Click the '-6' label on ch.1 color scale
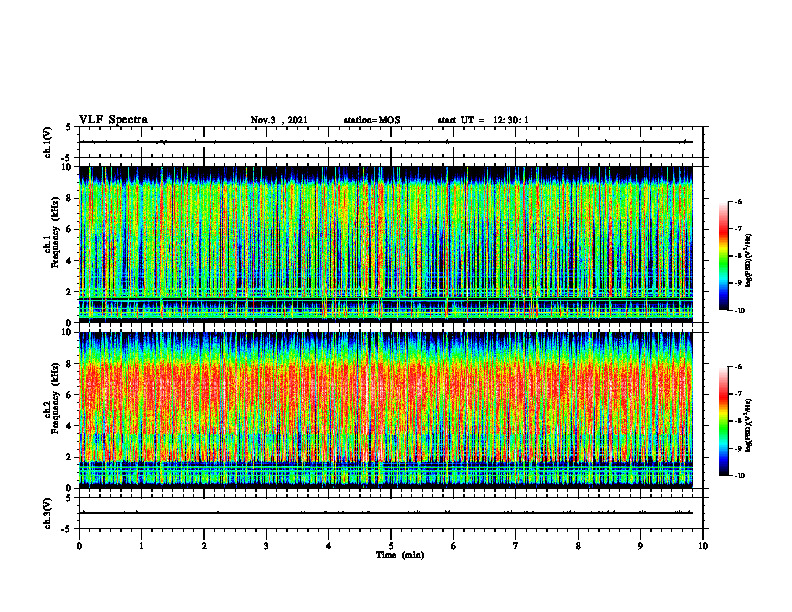Screen dimensions: 792x612 click(x=738, y=202)
